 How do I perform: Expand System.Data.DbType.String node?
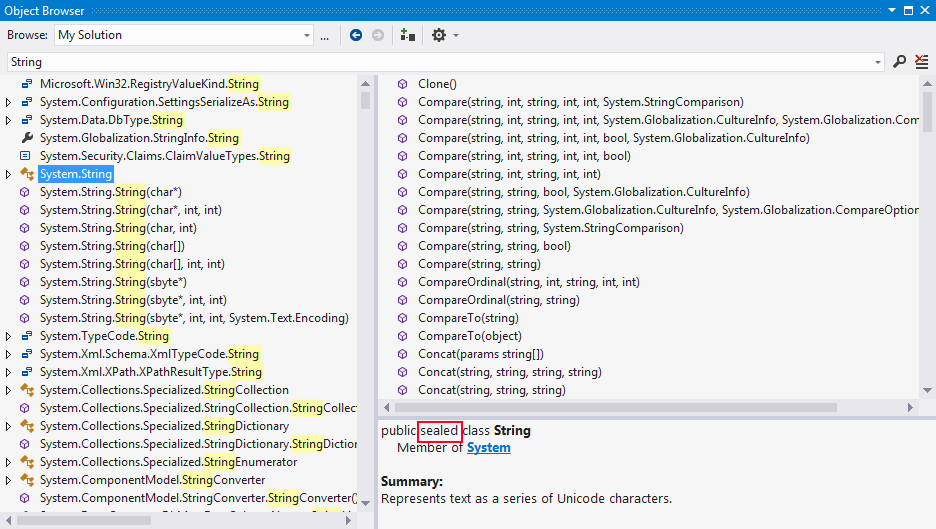8,120
